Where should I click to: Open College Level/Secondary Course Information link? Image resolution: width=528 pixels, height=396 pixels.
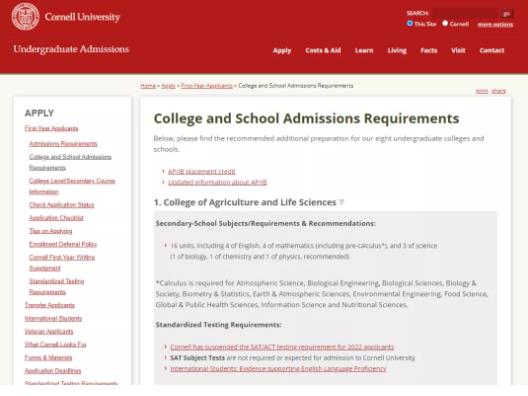click(72, 186)
